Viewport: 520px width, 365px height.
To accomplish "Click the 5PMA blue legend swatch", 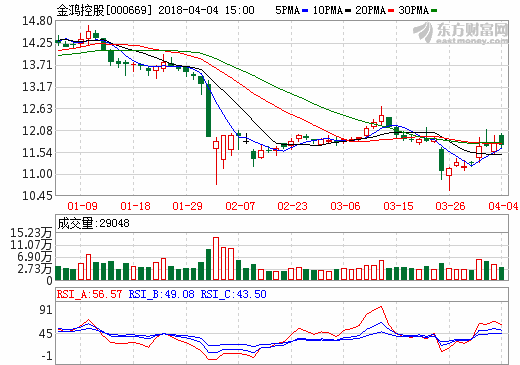I will (x=305, y=11).
